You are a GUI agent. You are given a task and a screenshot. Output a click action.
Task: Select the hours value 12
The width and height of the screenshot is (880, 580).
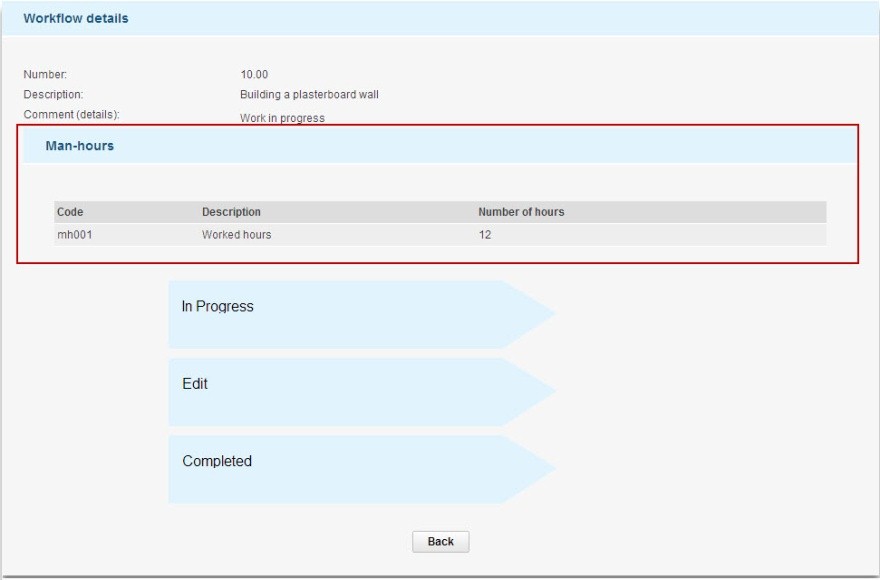coord(483,232)
